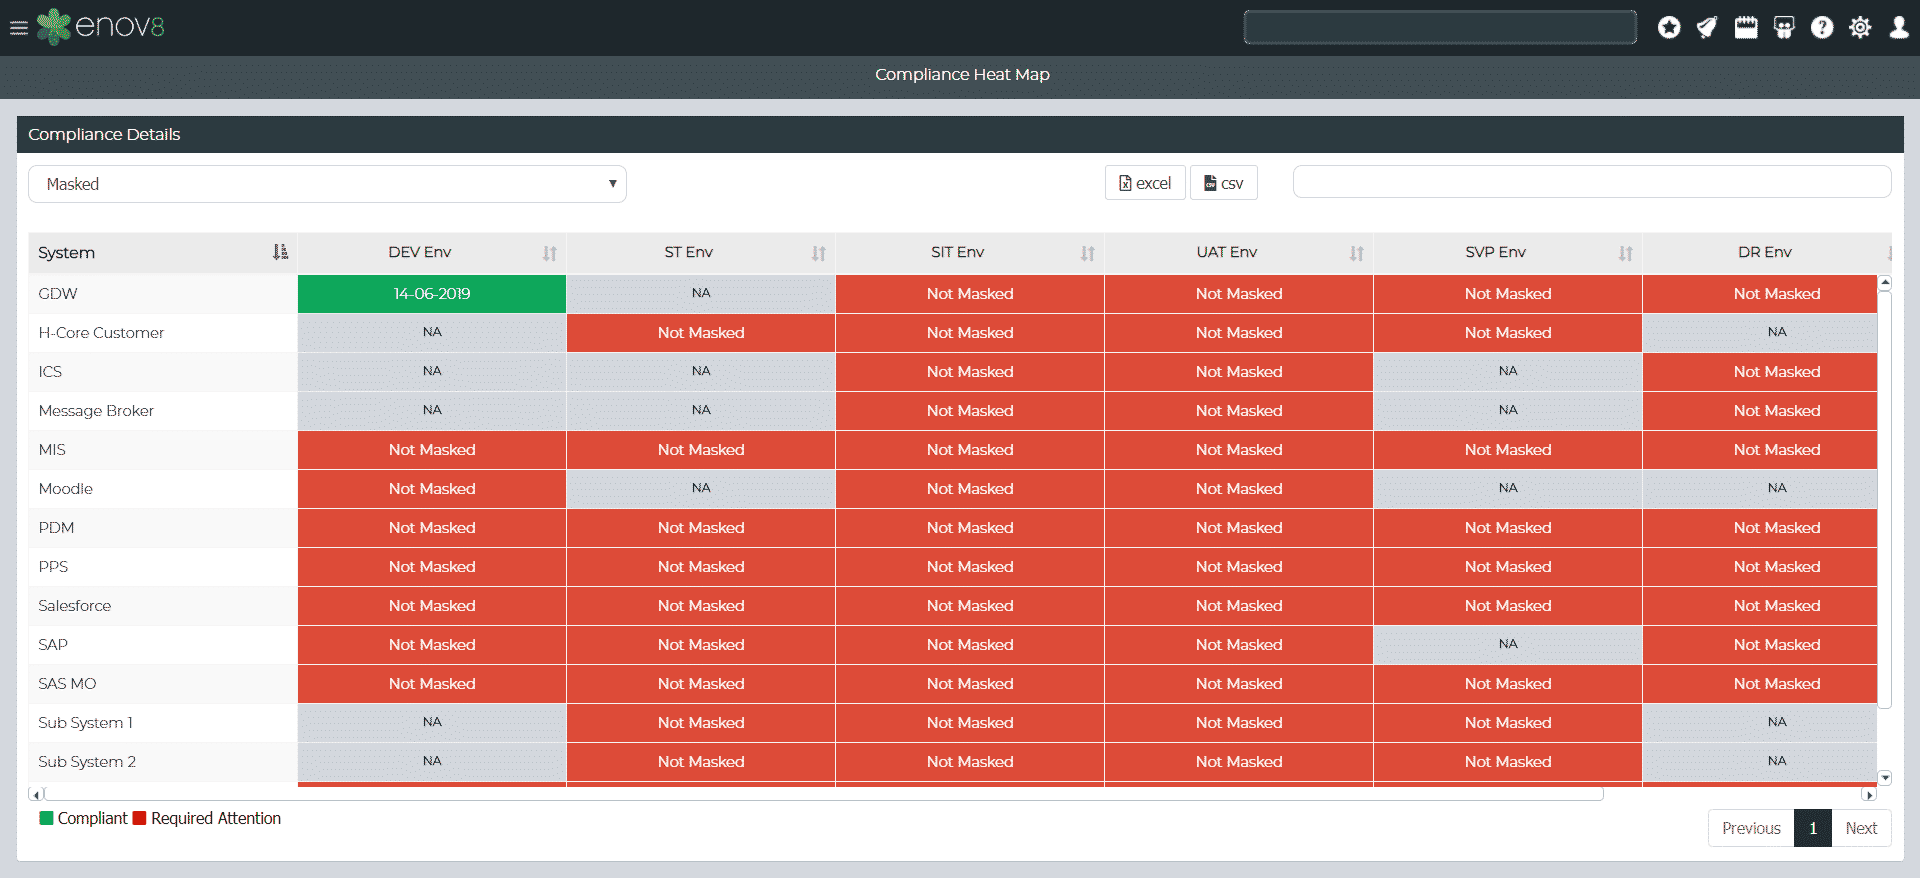Go to the Previous page
The image size is (1920, 878).
point(1750,828)
